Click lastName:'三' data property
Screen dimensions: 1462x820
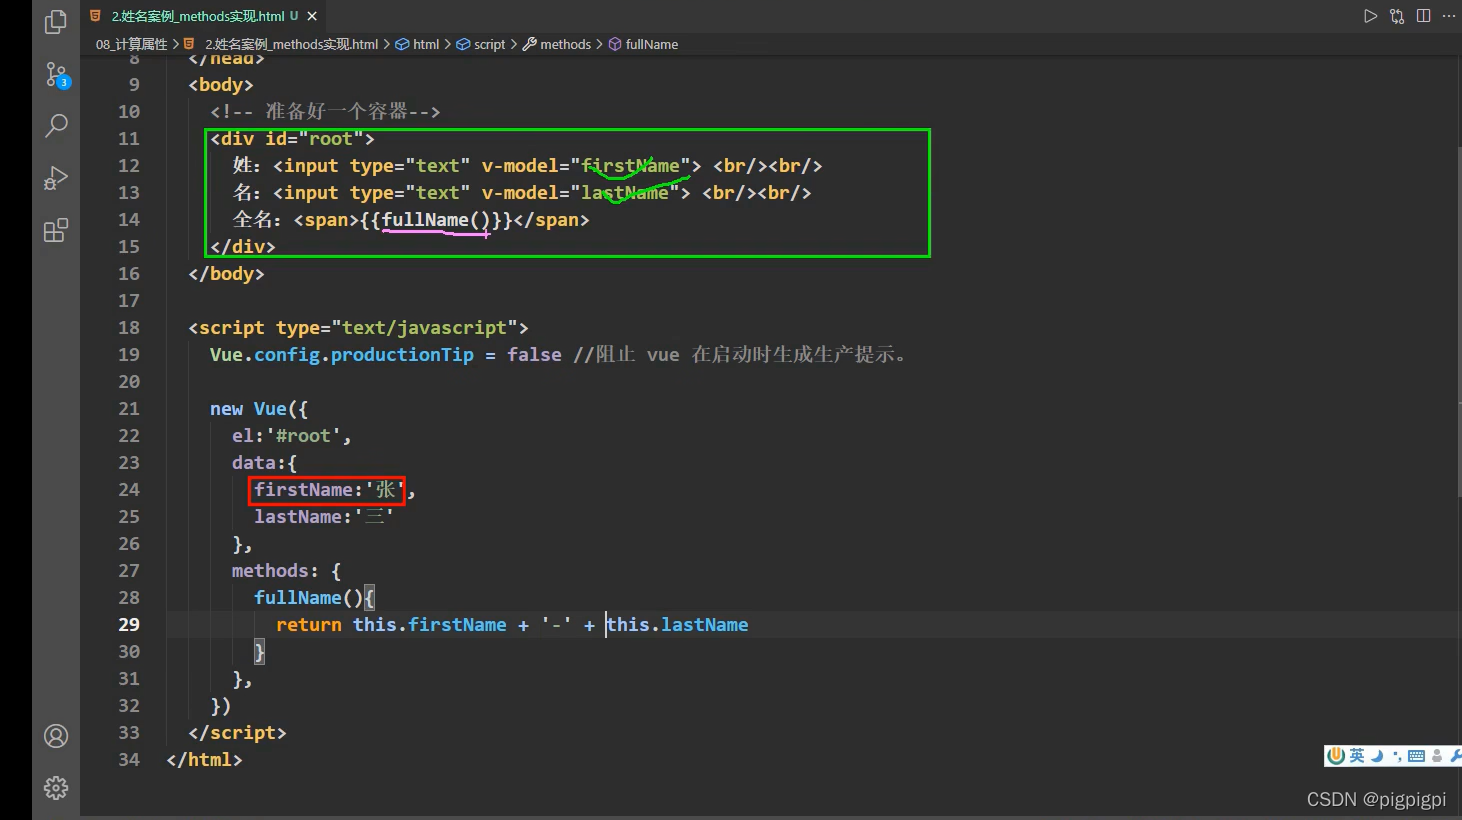pos(323,516)
